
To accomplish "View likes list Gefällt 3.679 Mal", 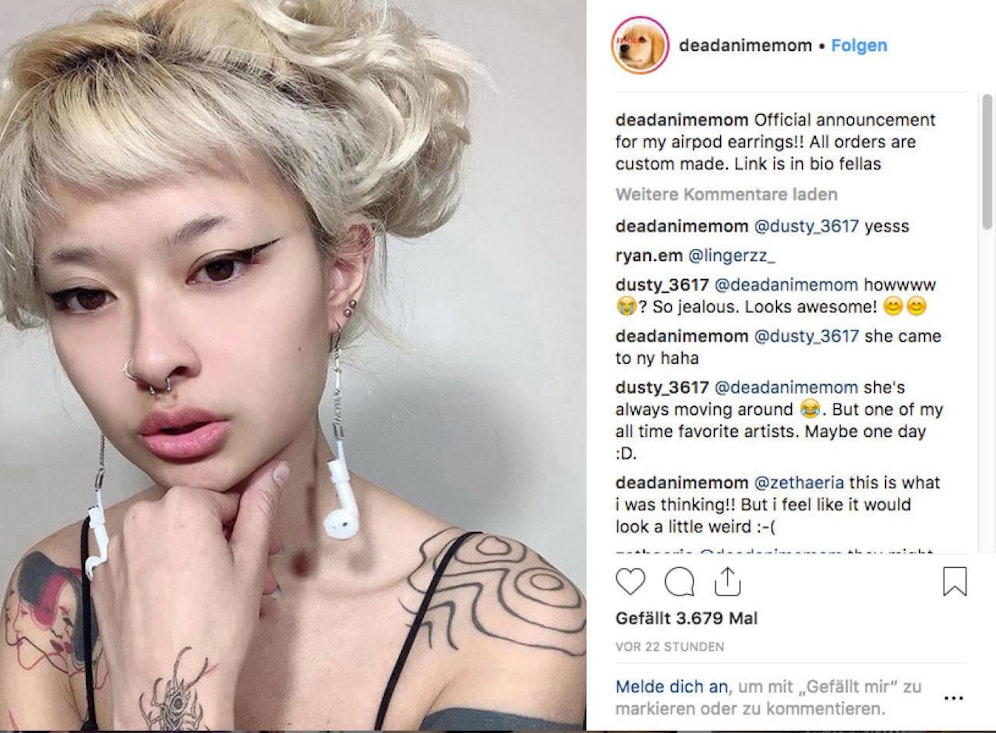I will click(x=686, y=618).
